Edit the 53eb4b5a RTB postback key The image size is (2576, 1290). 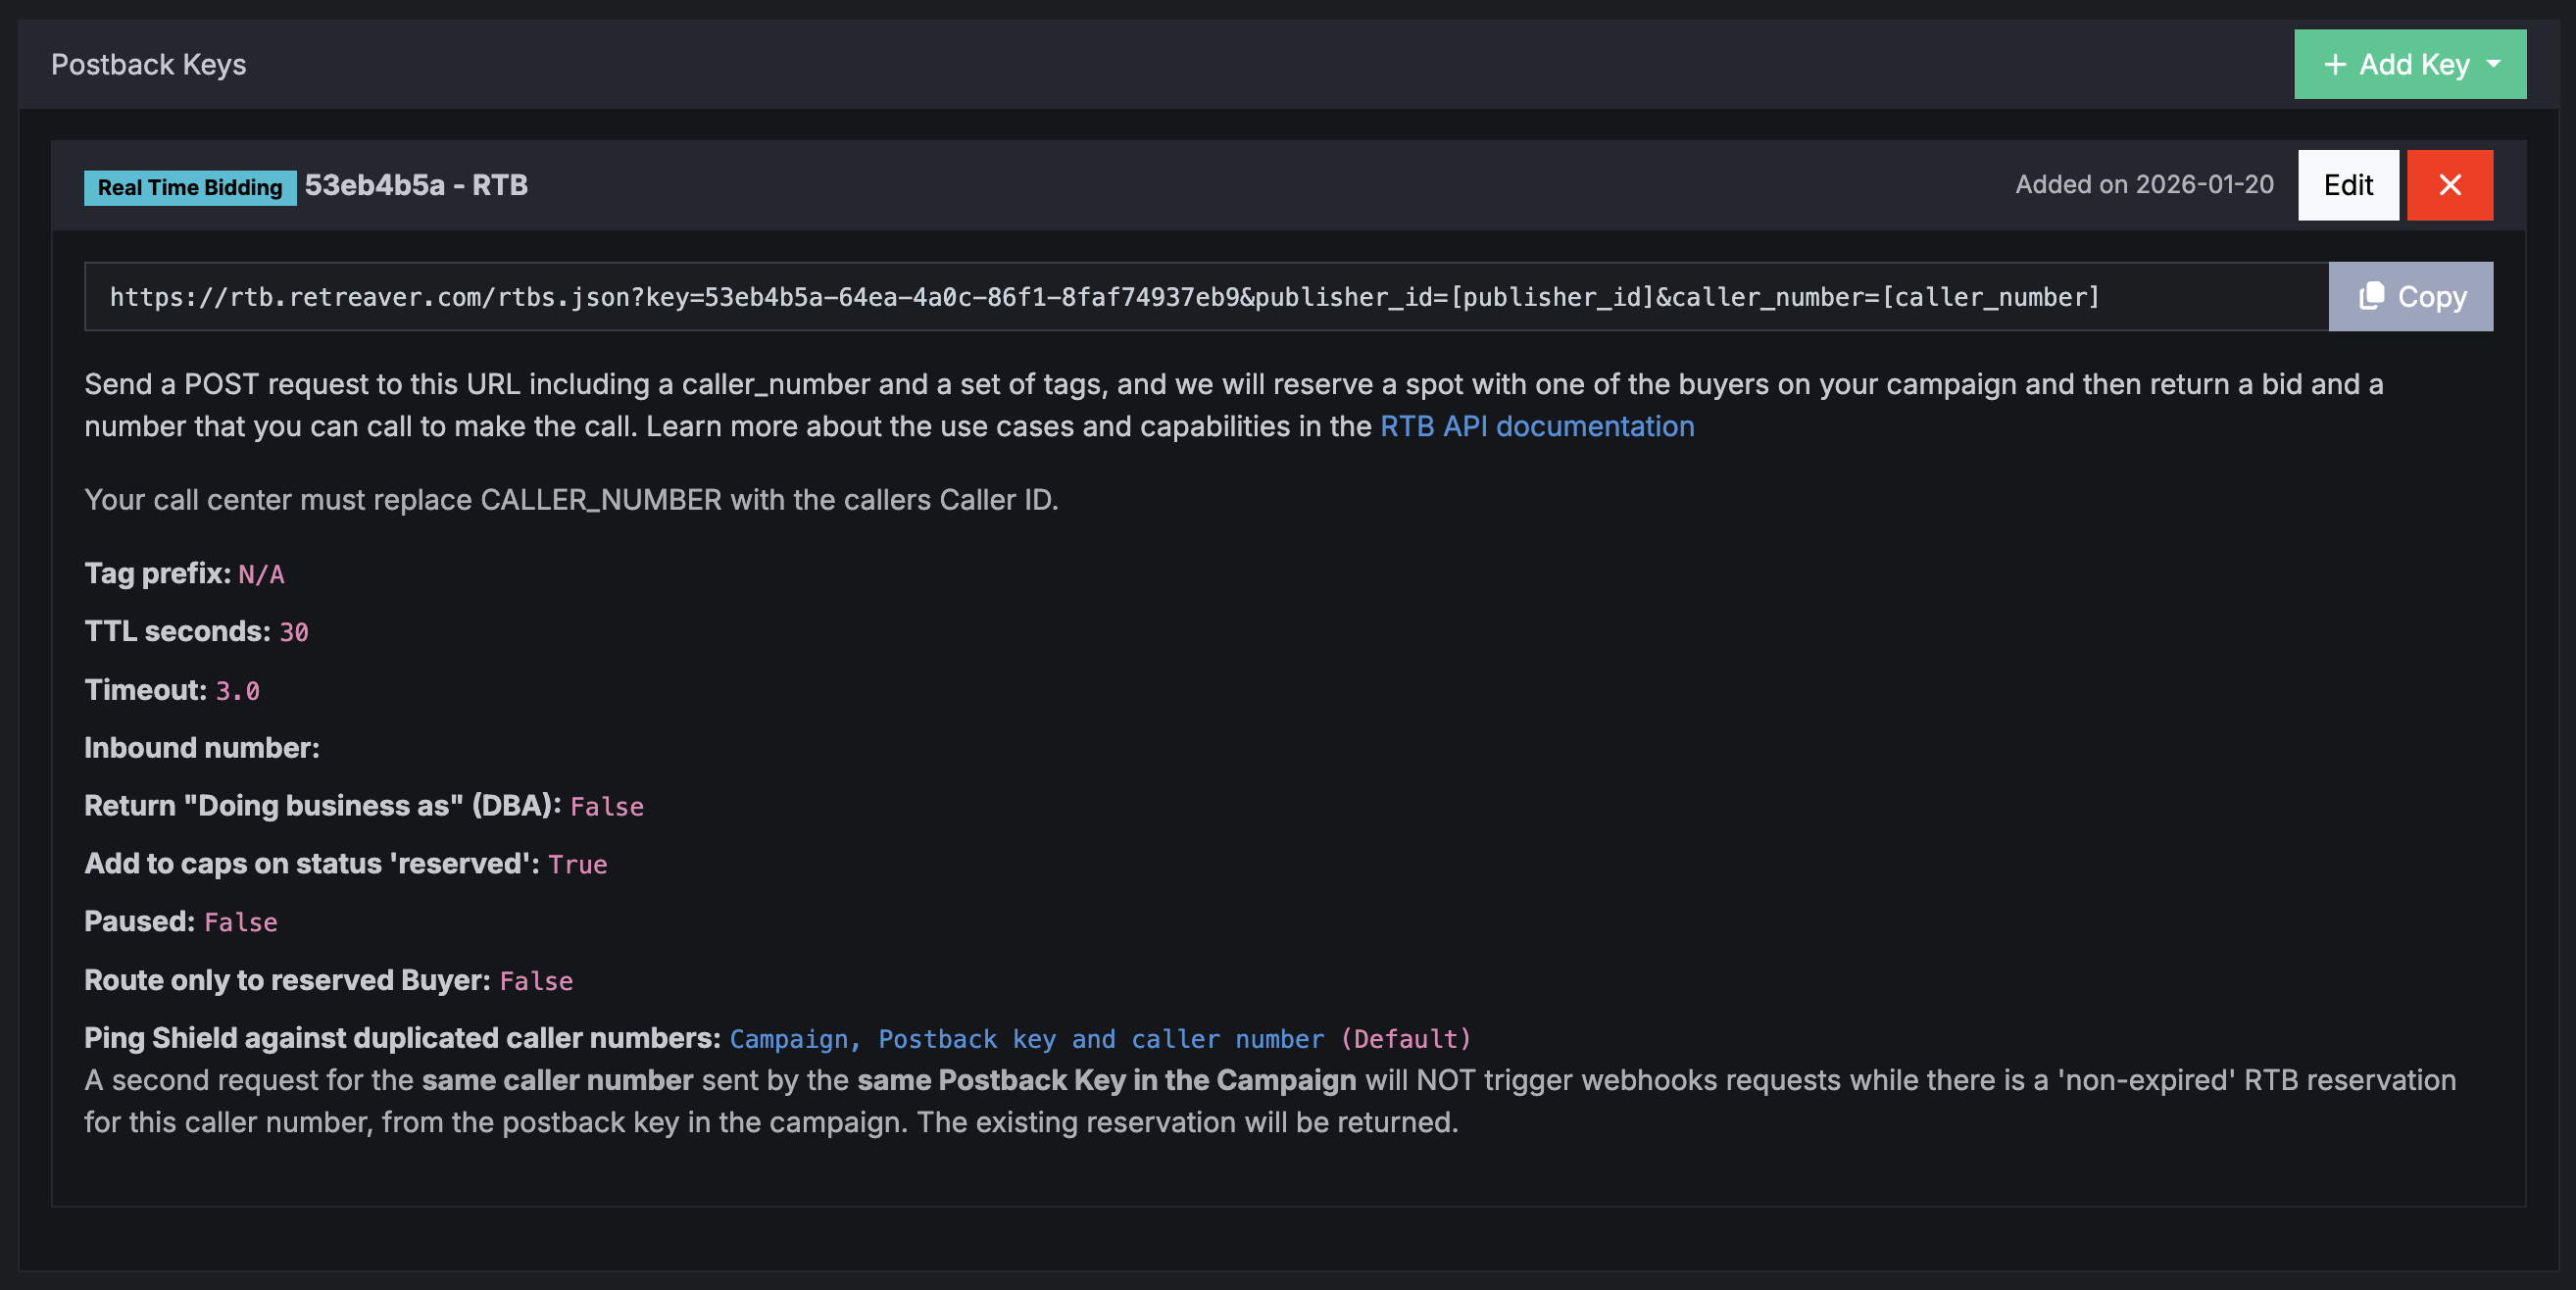pyautogui.click(x=2347, y=185)
